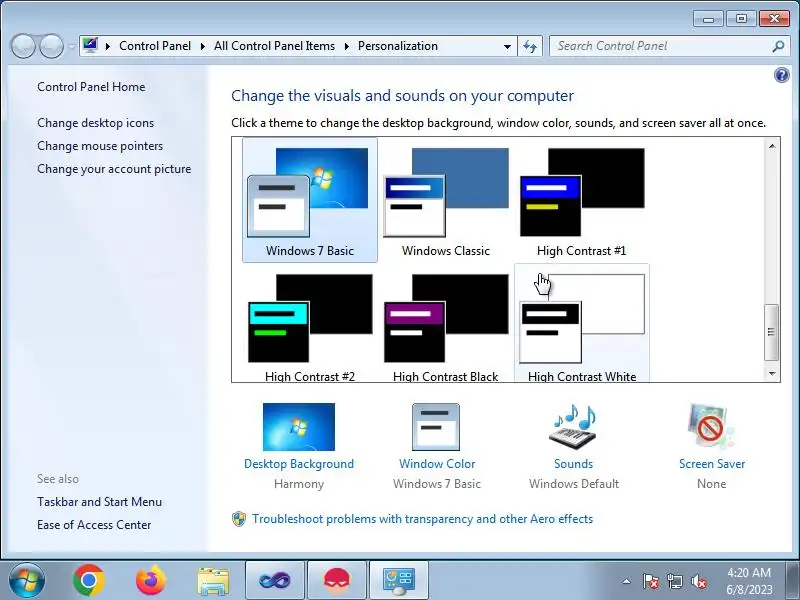Expand arrow after All Control Panel Items
This screenshot has height=600, width=800.
pos(346,46)
